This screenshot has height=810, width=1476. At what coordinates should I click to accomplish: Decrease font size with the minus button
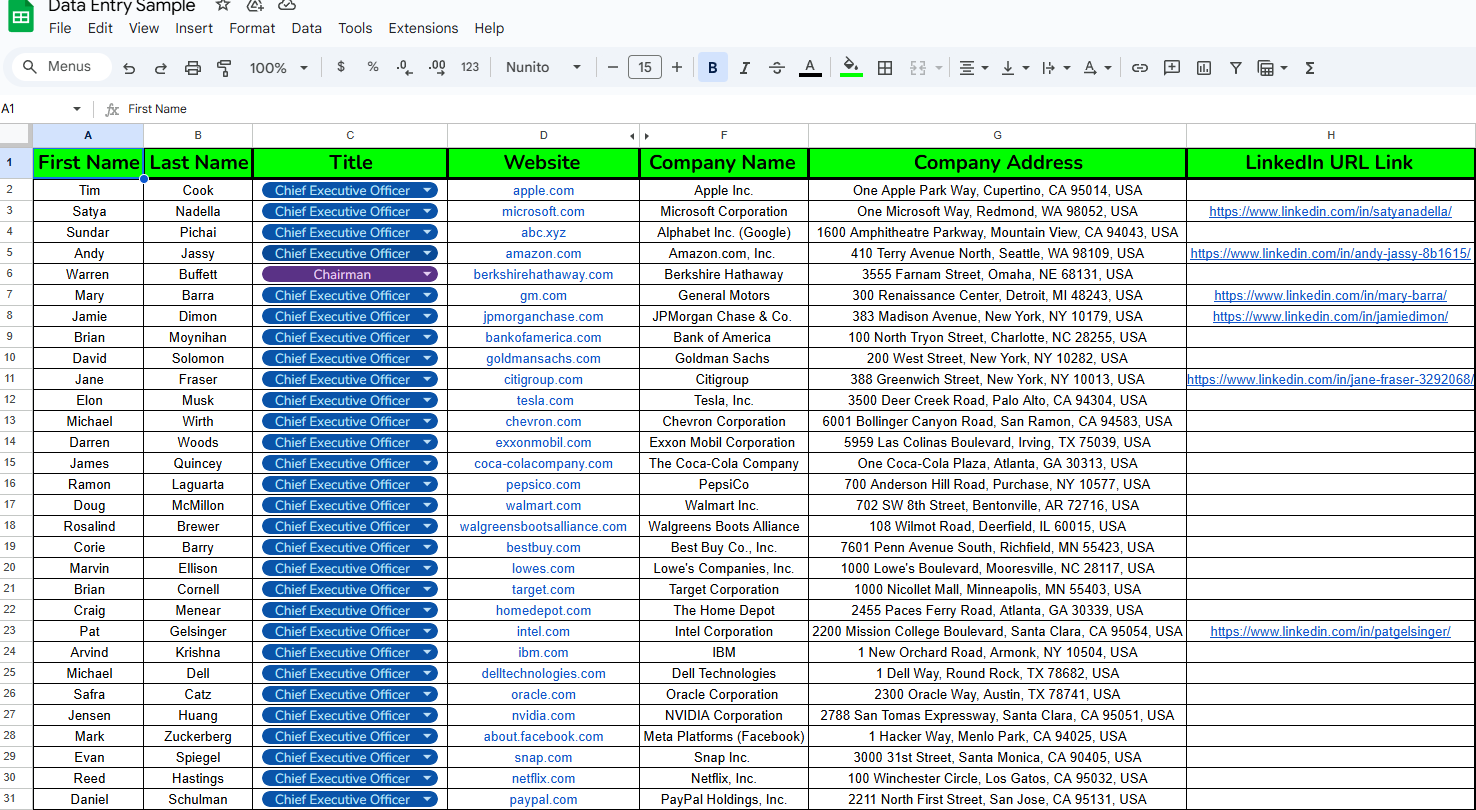tap(613, 67)
